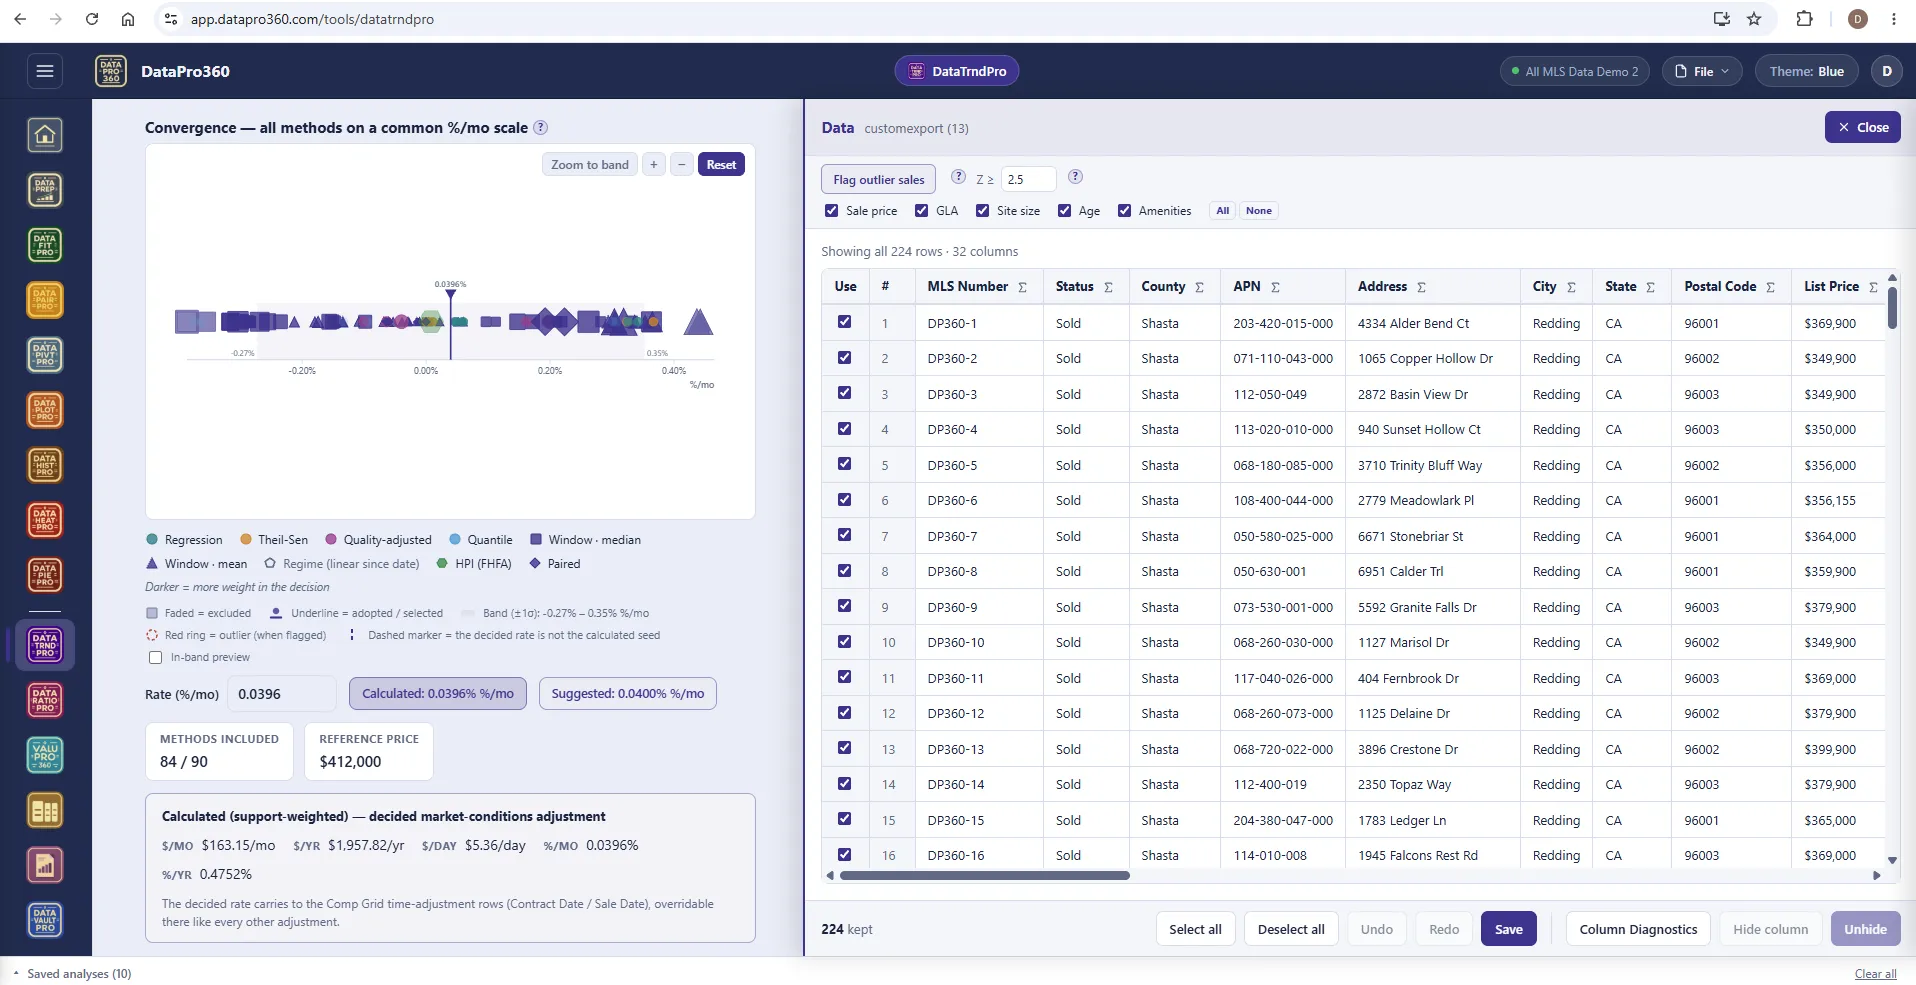
Task: Open the Data Pair Pro icon
Action: tap(45, 300)
